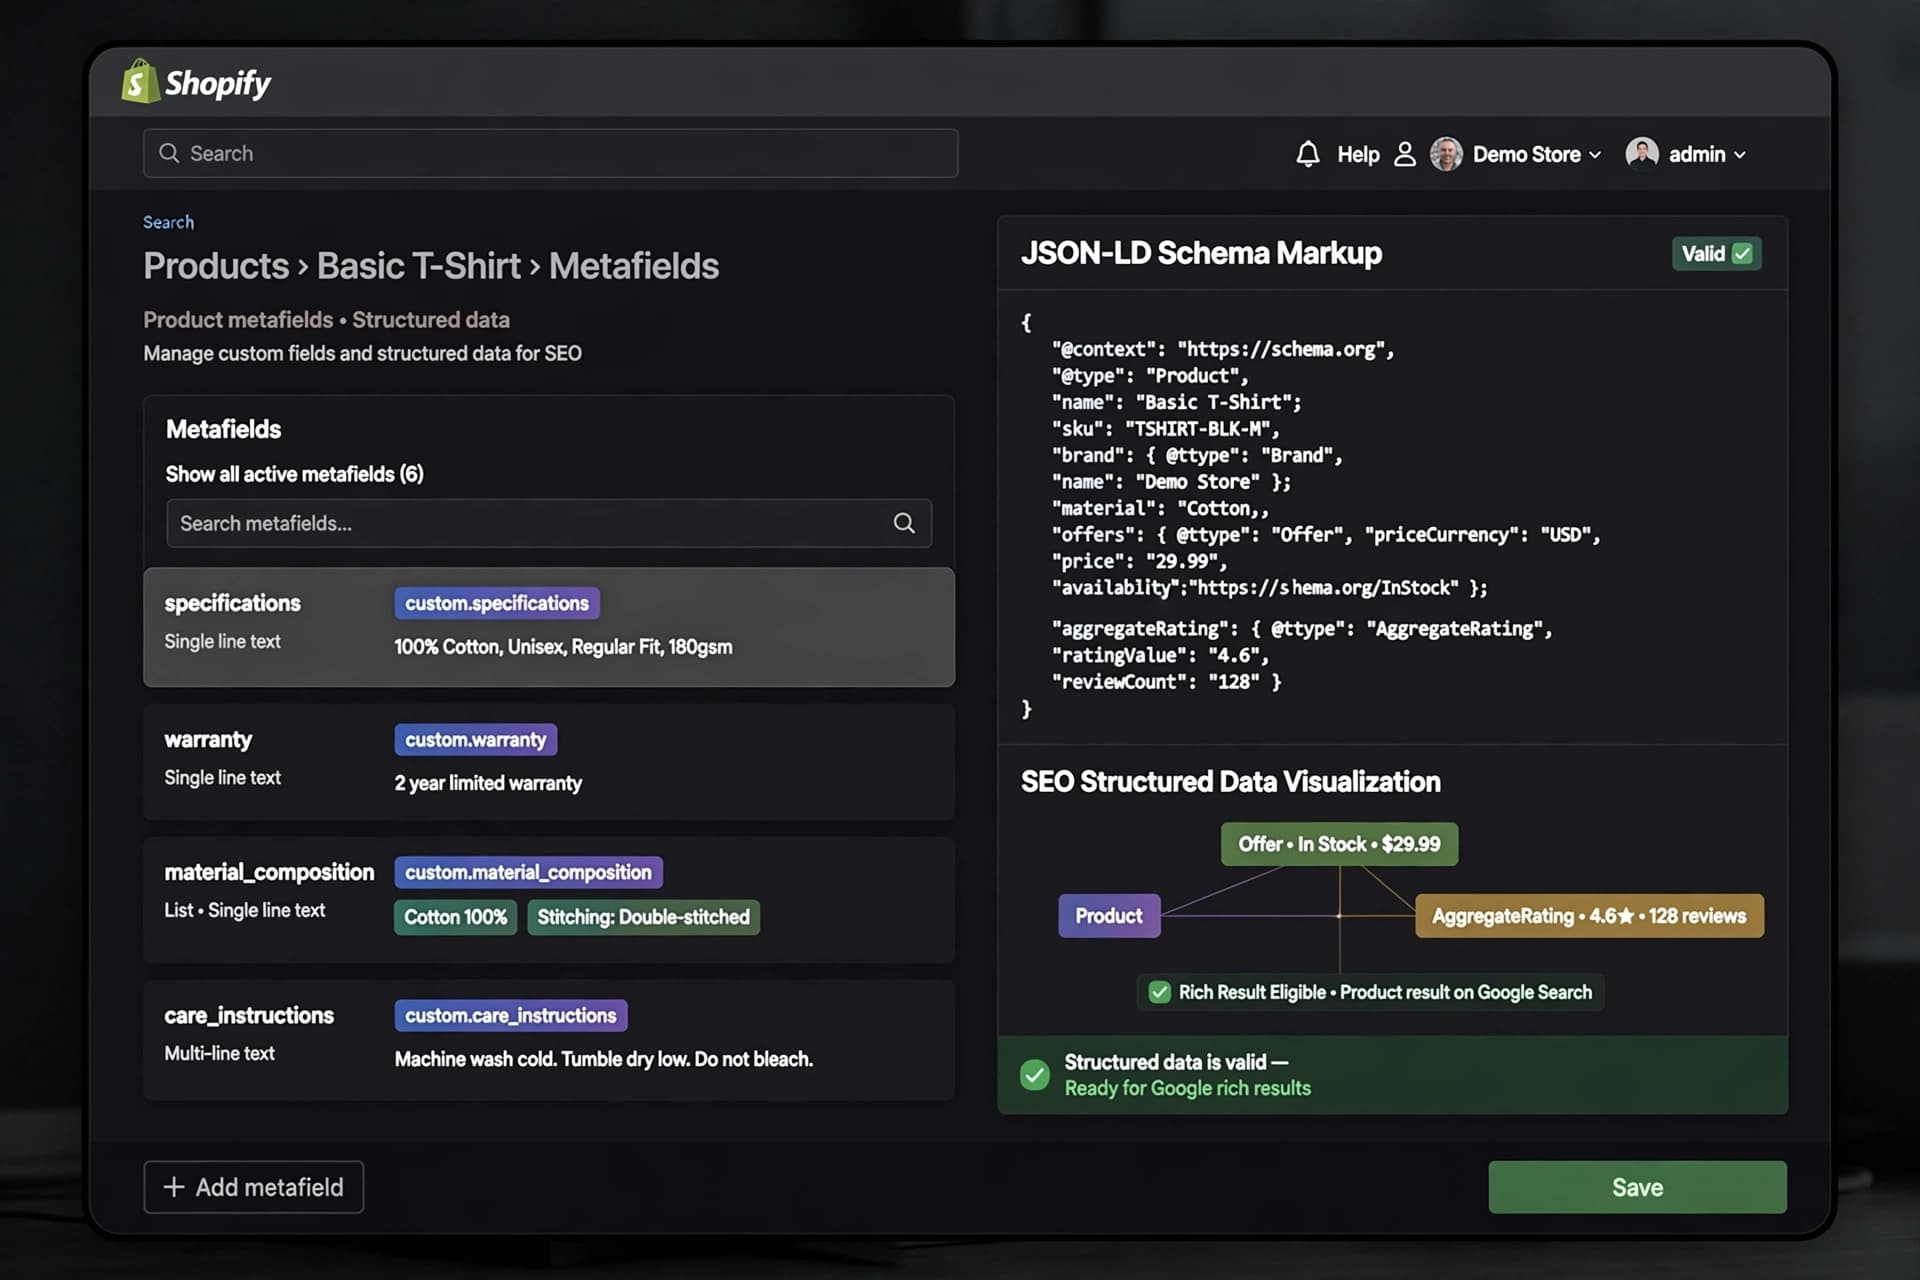Viewport: 1920px width, 1280px height.
Task: Click the Metafields card heading
Action: coord(223,429)
